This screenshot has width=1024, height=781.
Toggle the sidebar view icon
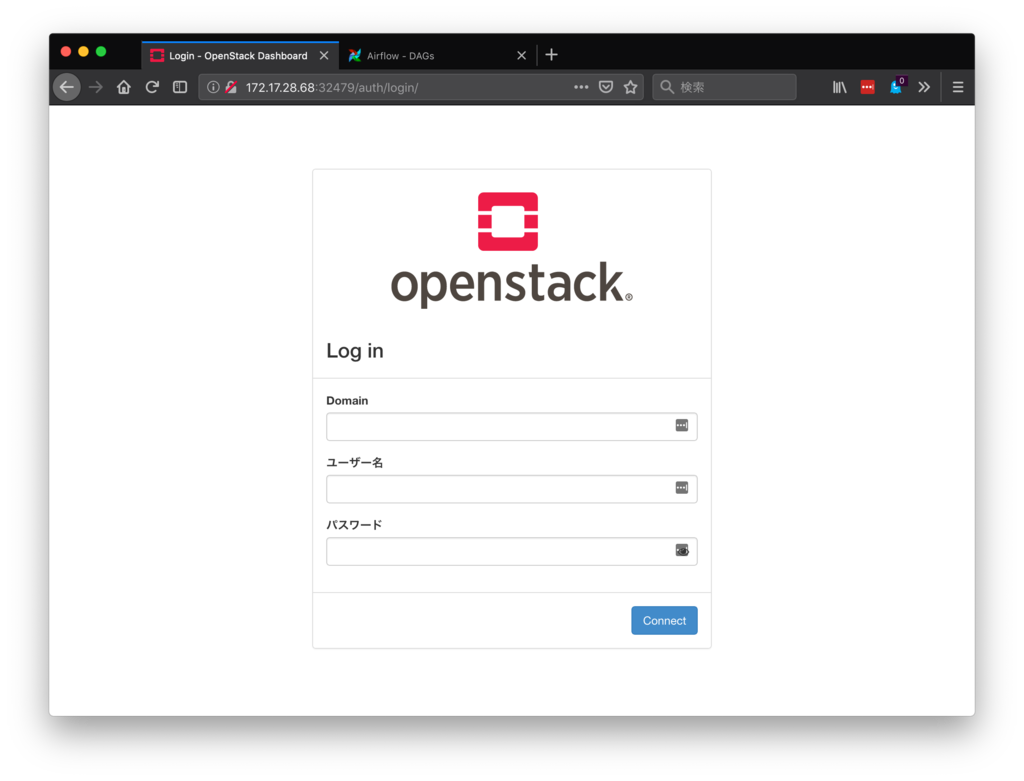pos(180,87)
